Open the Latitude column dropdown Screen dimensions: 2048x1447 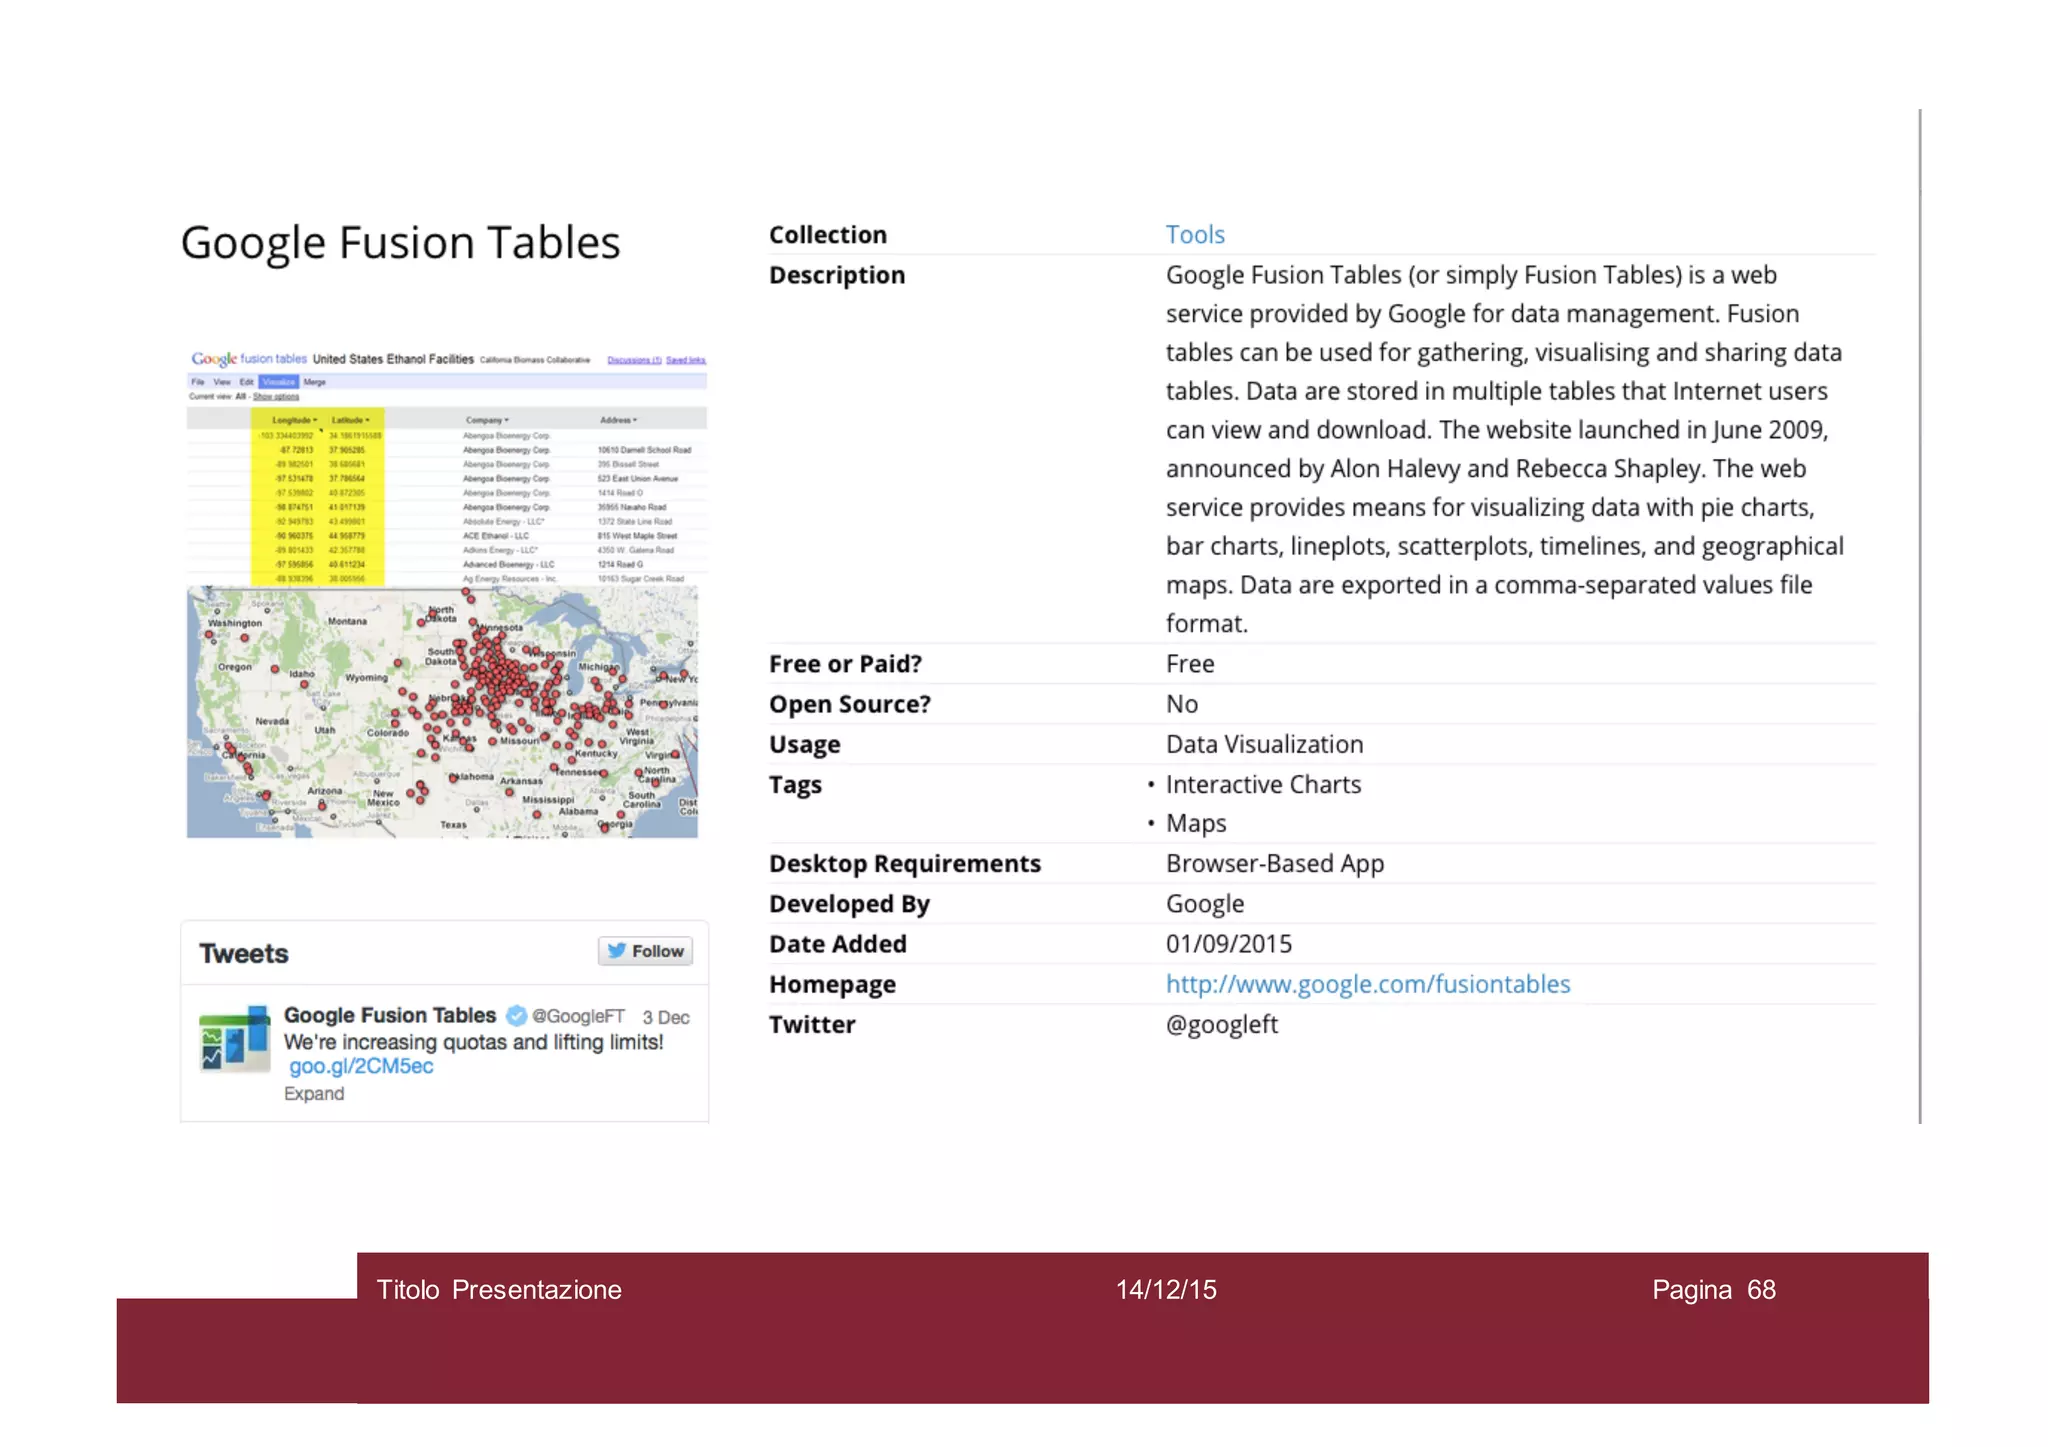(351, 420)
